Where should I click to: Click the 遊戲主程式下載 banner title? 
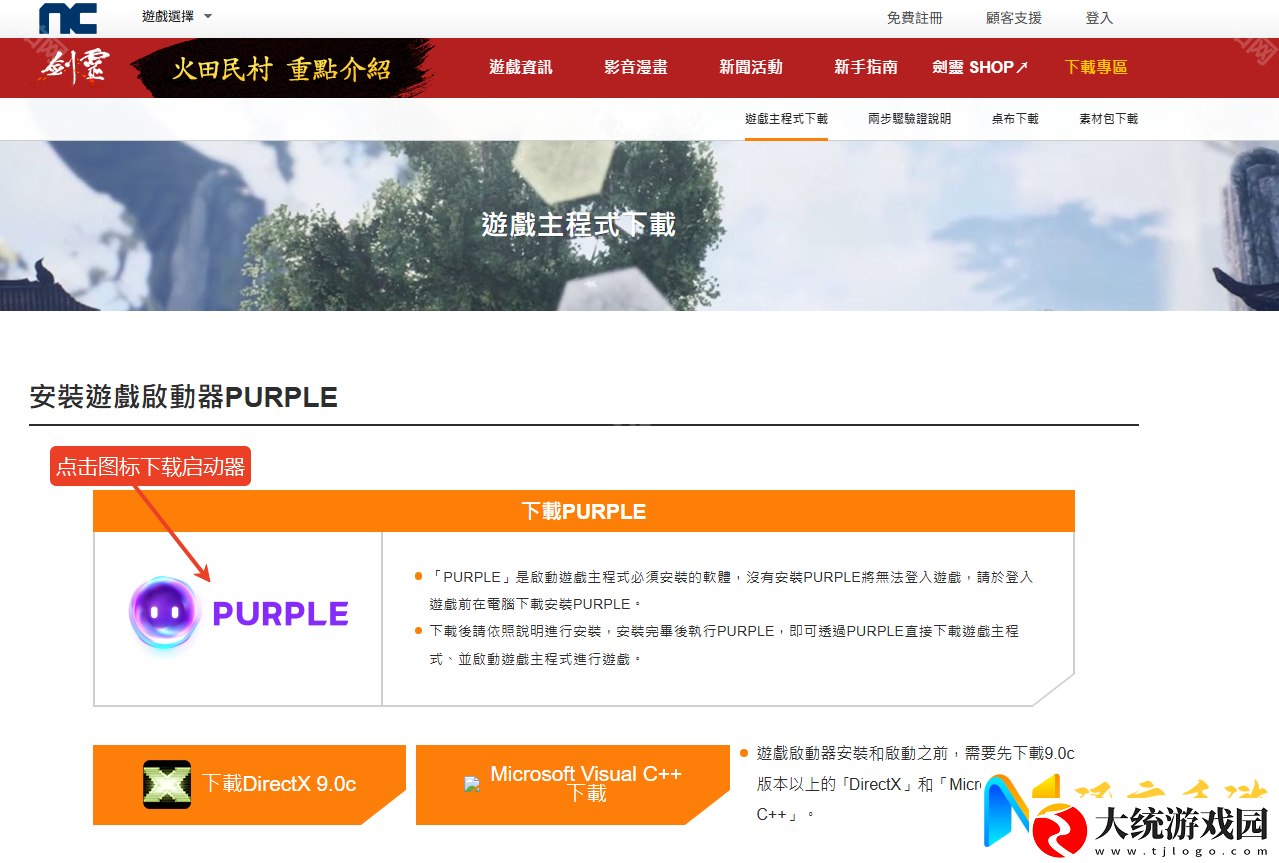579,224
